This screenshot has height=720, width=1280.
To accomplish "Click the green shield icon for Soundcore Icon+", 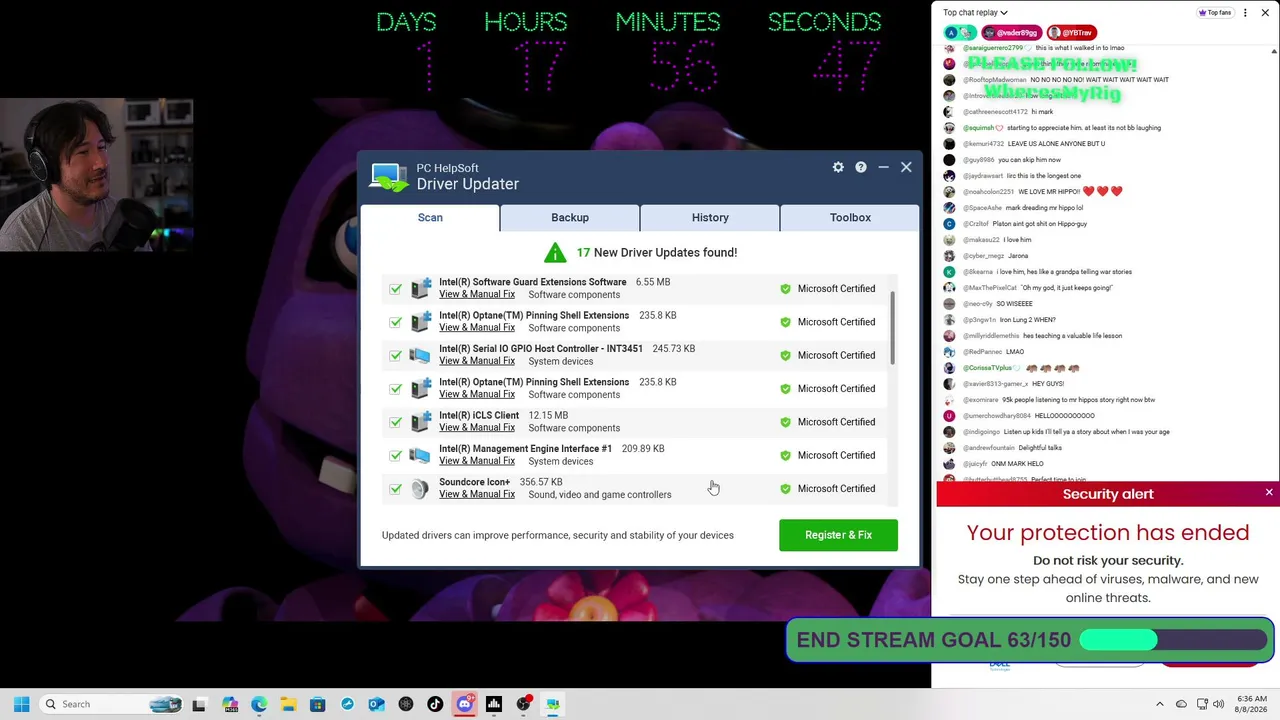I will pos(785,489).
